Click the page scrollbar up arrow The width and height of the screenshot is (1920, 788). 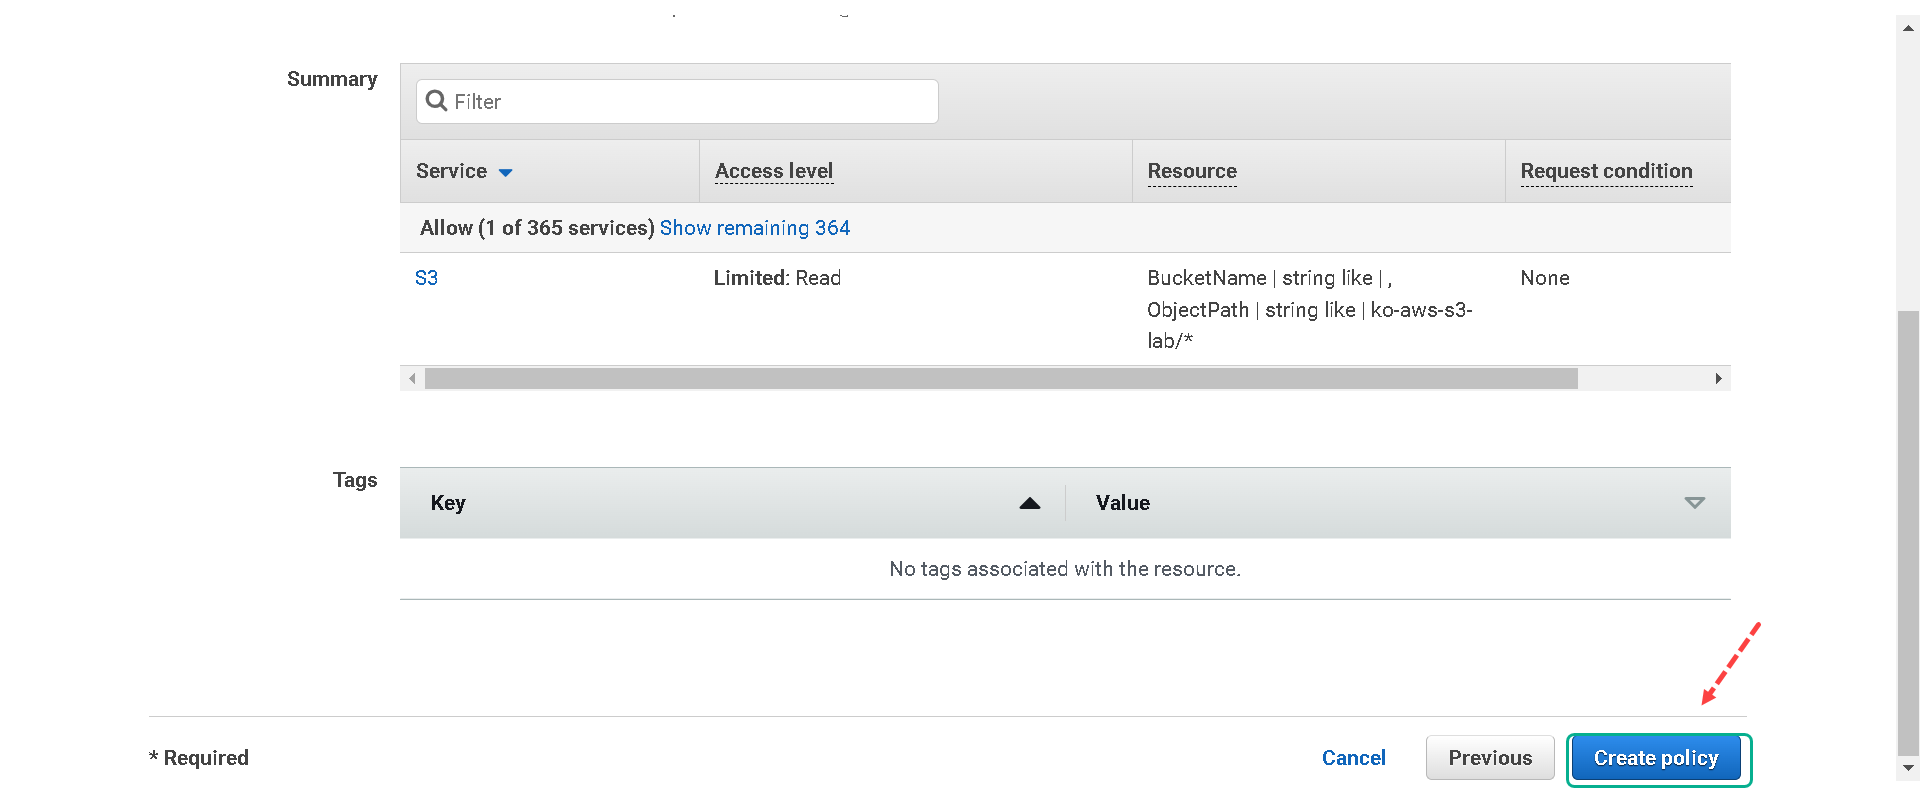(1908, 28)
